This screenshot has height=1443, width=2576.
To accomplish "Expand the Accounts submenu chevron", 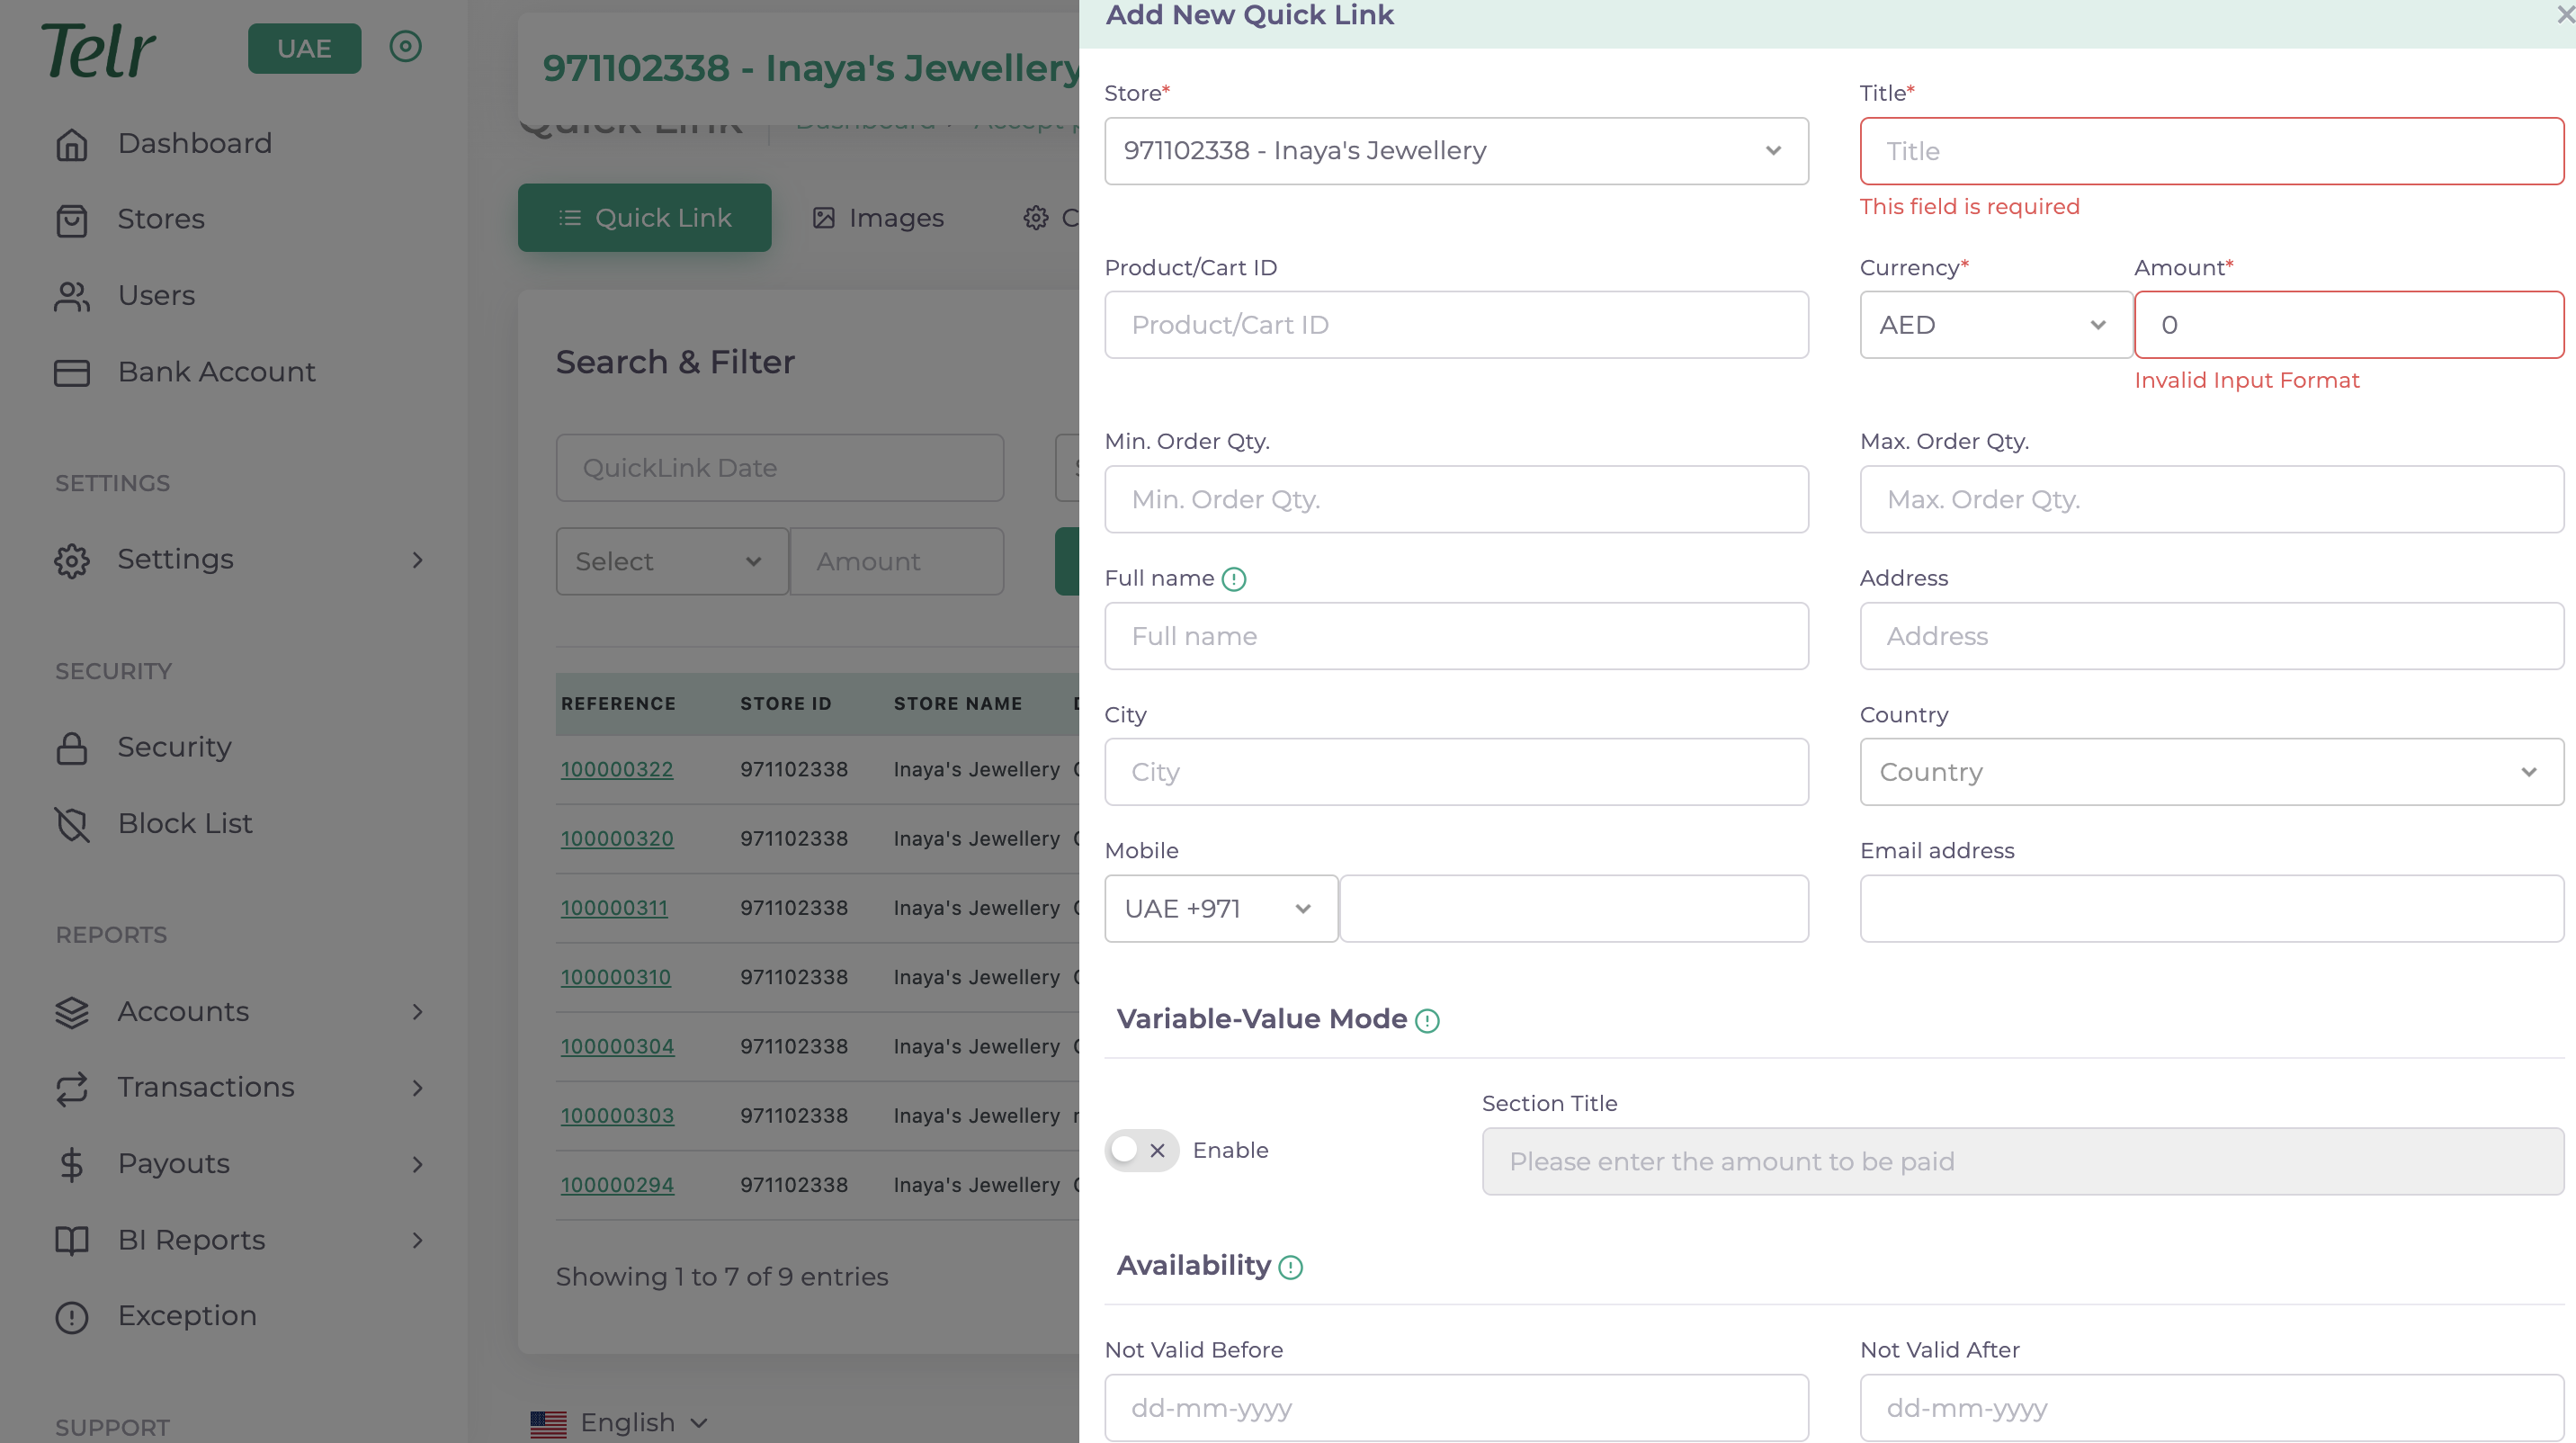I will [418, 1012].
